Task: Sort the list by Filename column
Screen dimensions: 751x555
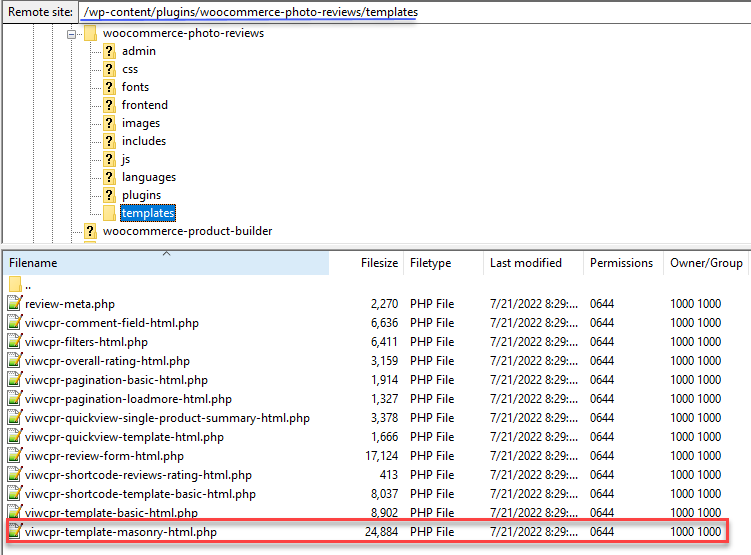Action: pyautogui.click(x=167, y=263)
